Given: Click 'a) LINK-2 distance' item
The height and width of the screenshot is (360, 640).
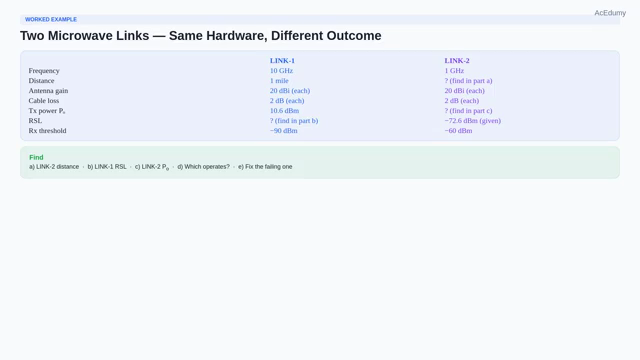Looking at the screenshot, I should point(54,167).
